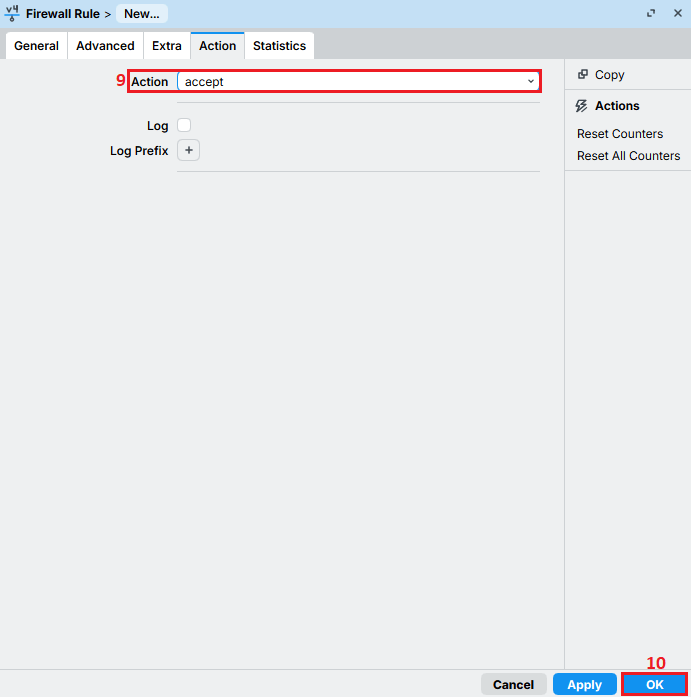The height and width of the screenshot is (697, 691).
Task: Click the Cancel button
Action: pyautogui.click(x=514, y=684)
